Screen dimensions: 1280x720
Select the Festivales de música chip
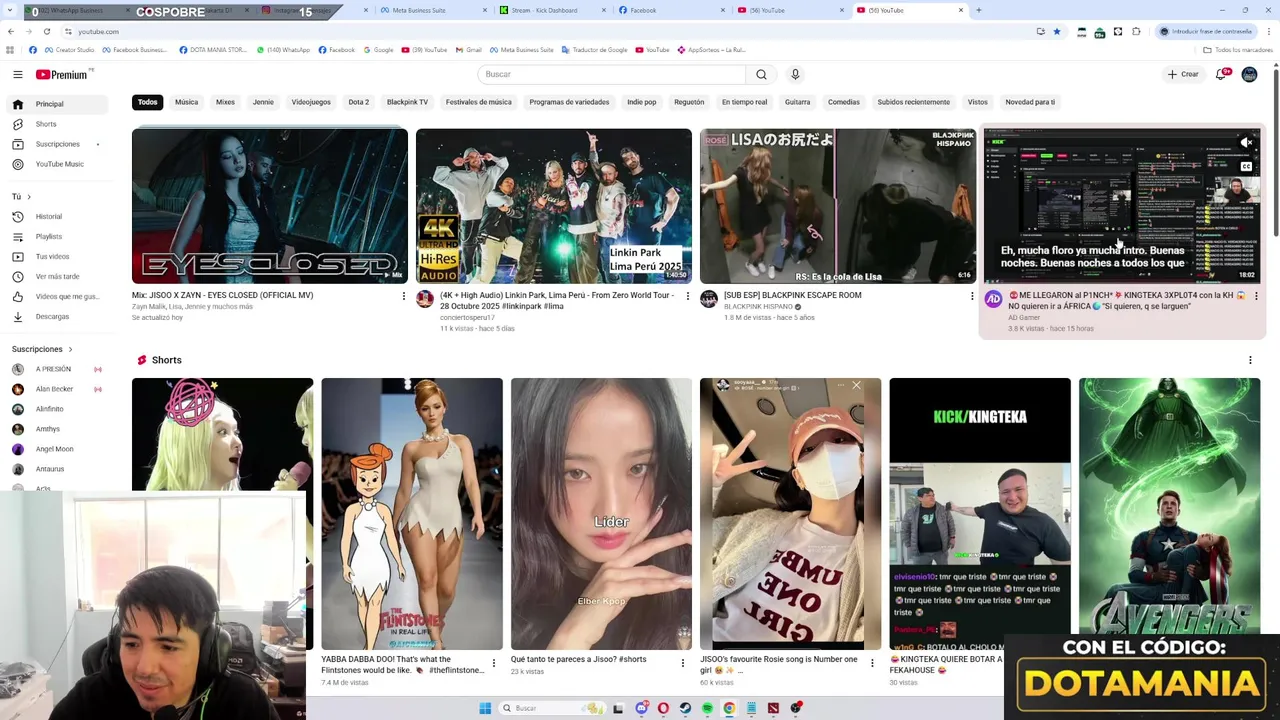[x=478, y=102]
